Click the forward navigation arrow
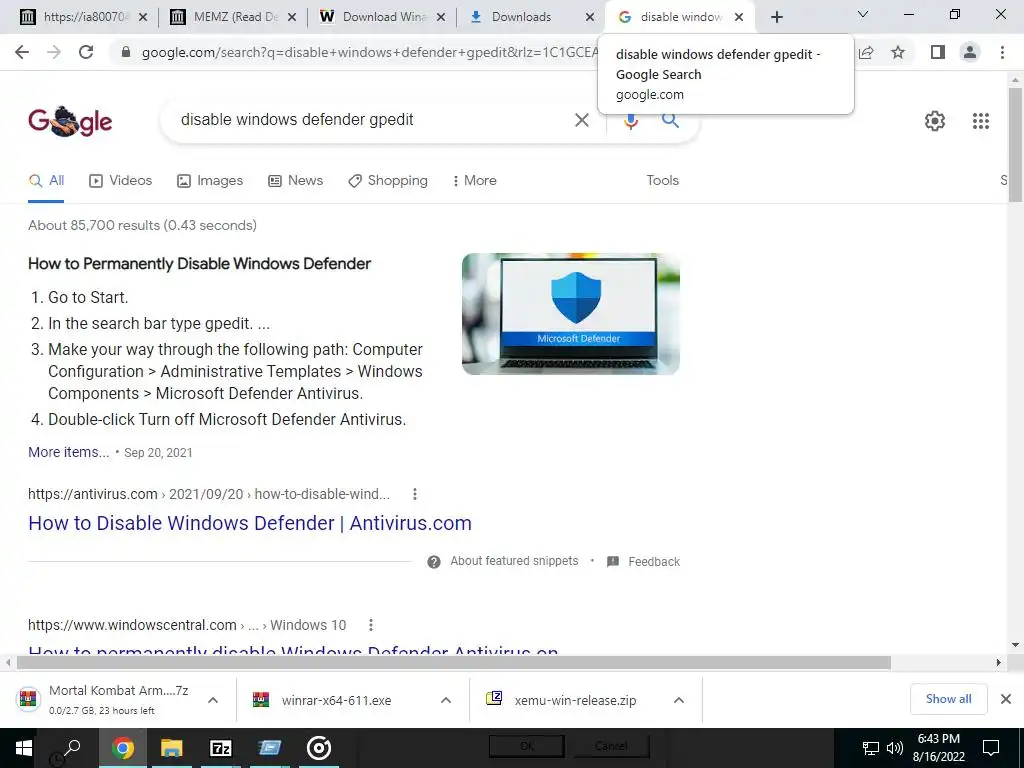The width and height of the screenshot is (1024, 768). (54, 52)
